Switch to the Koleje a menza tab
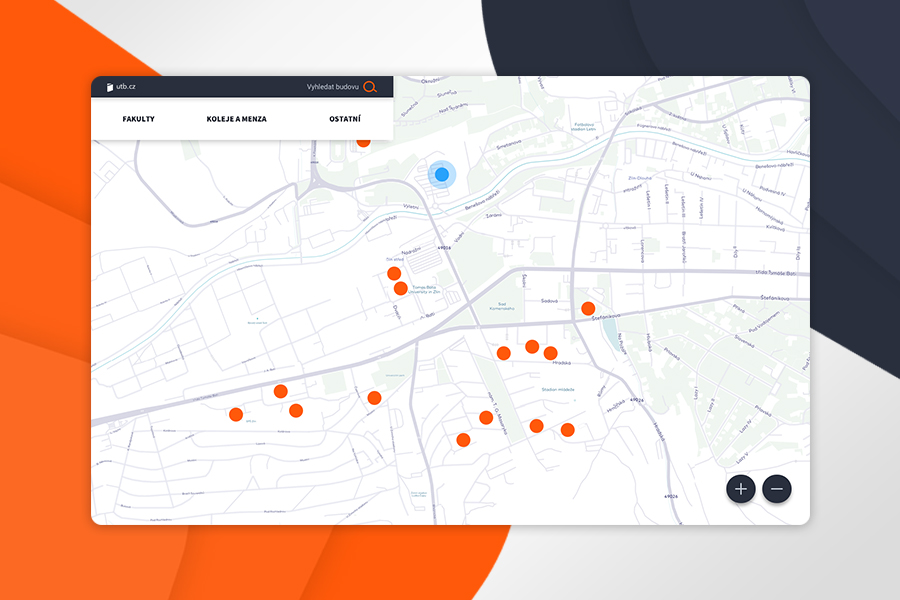This screenshot has height=600, width=900. [236, 119]
